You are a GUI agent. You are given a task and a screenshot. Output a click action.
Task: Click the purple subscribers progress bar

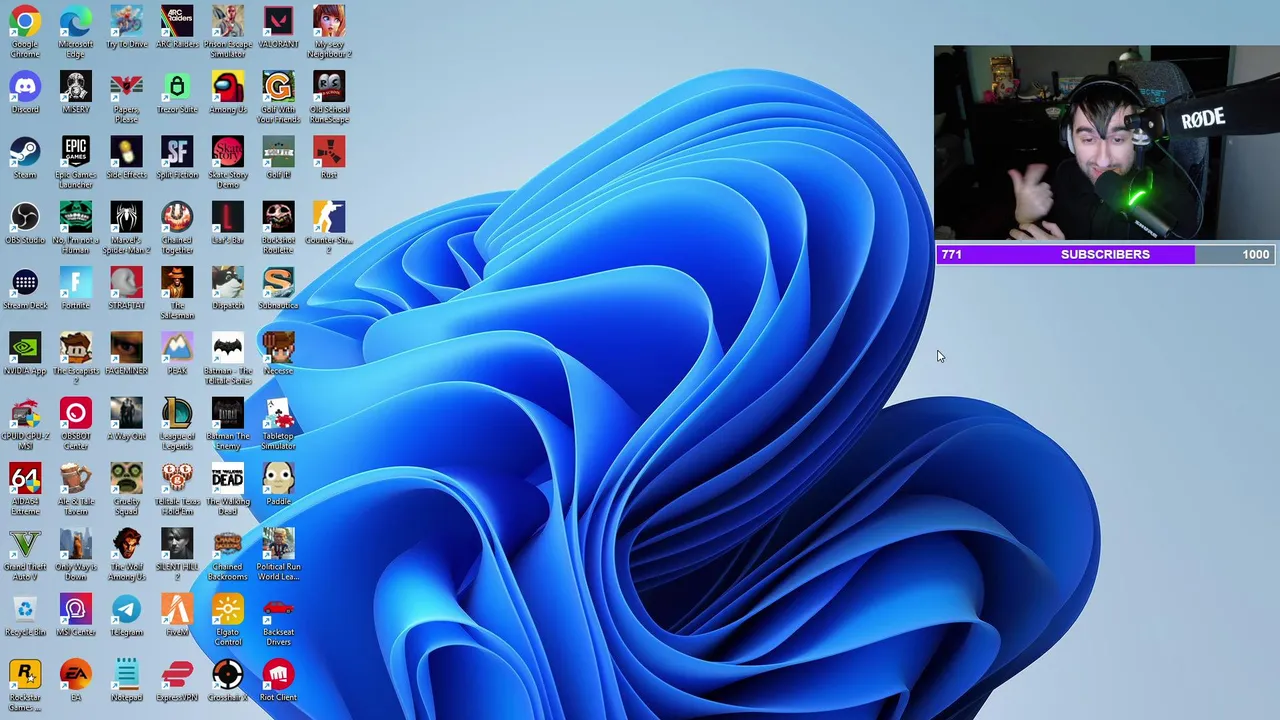click(1104, 254)
